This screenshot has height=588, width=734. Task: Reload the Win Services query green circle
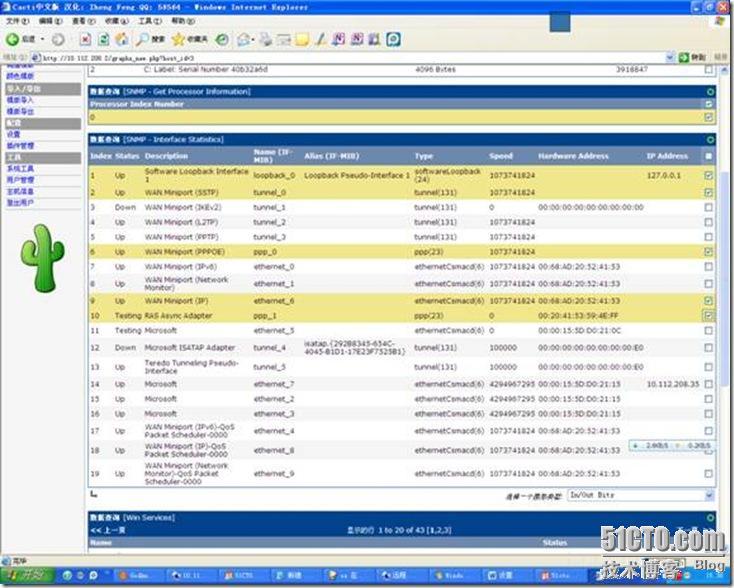(710, 518)
